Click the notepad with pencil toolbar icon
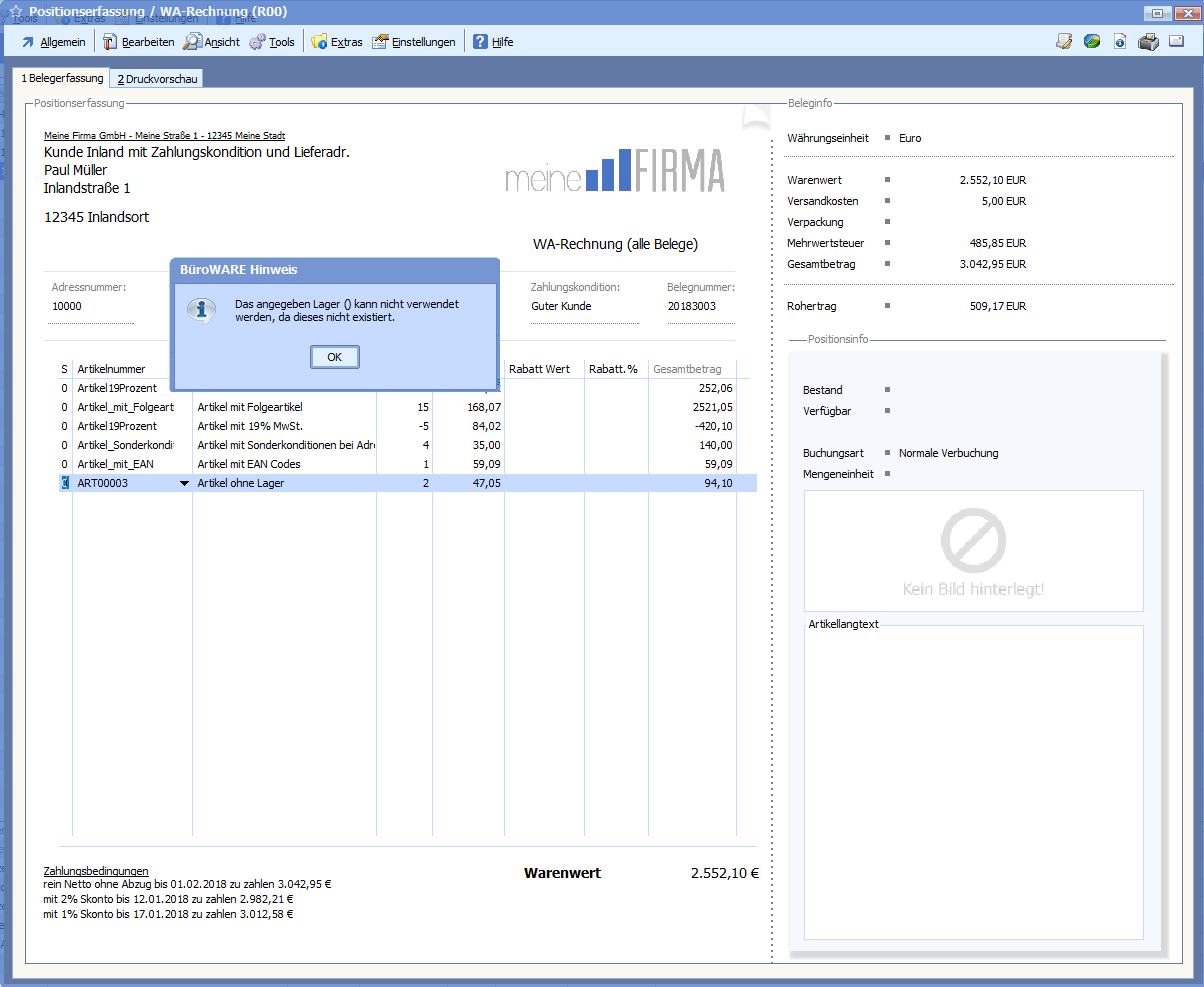1204x987 pixels. click(x=1064, y=42)
